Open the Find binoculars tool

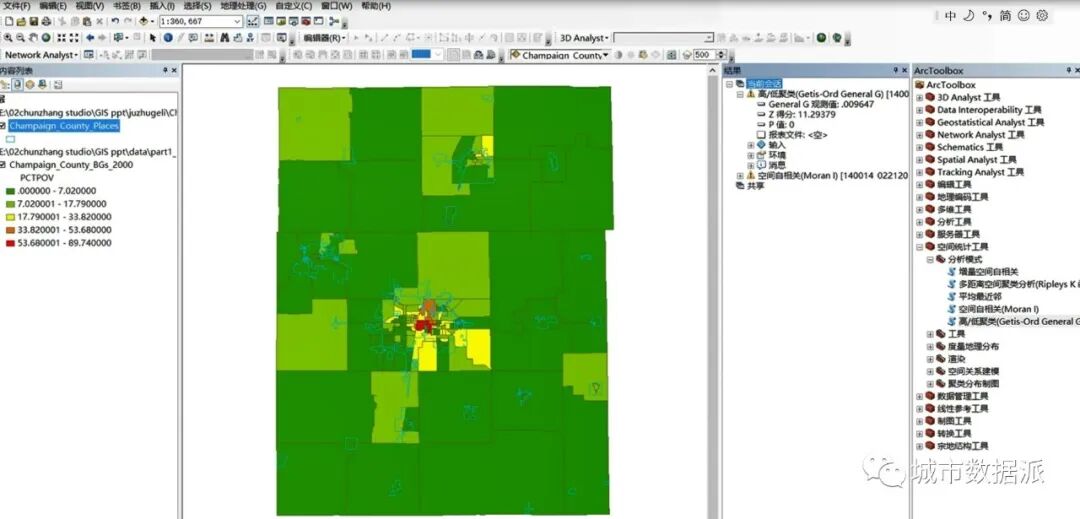click(224, 38)
